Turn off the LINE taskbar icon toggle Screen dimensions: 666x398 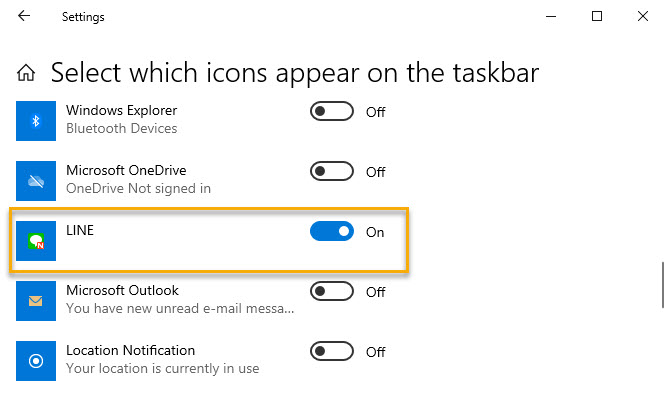click(332, 231)
